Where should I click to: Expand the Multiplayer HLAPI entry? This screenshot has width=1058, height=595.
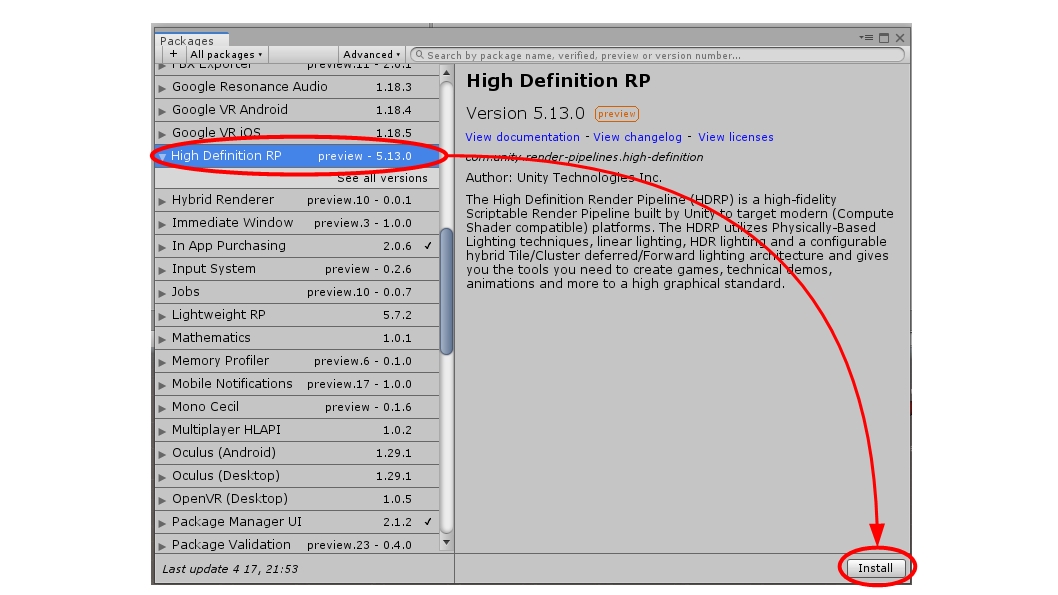pos(162,430)
